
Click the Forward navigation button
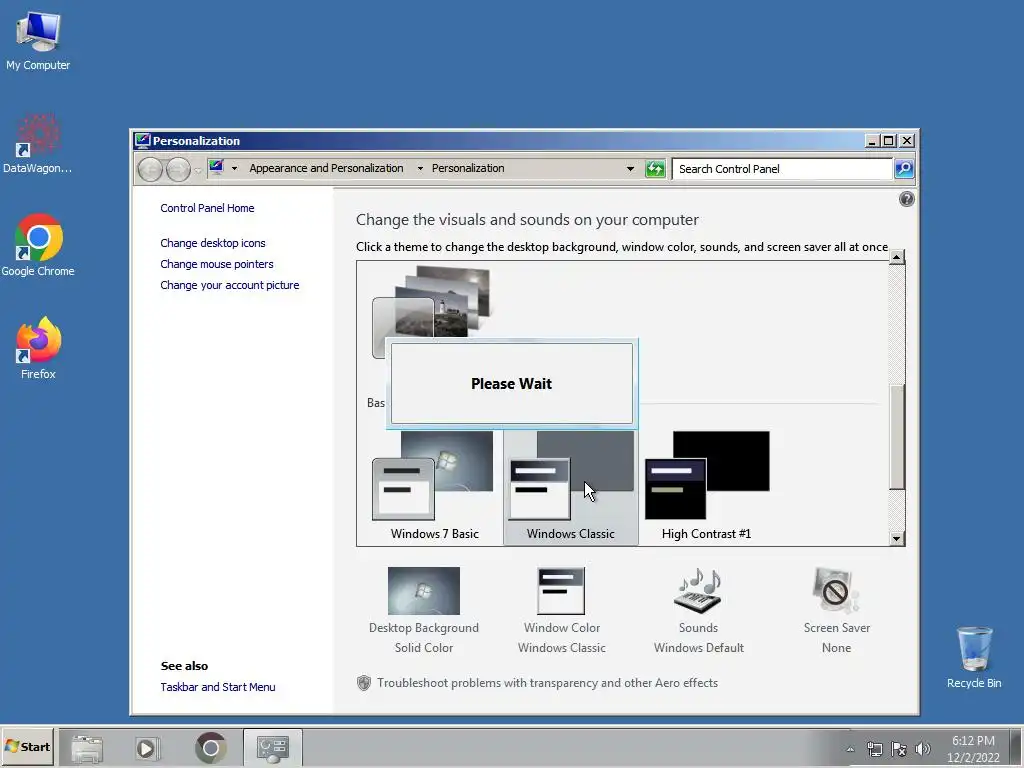(x=178, y=169)
